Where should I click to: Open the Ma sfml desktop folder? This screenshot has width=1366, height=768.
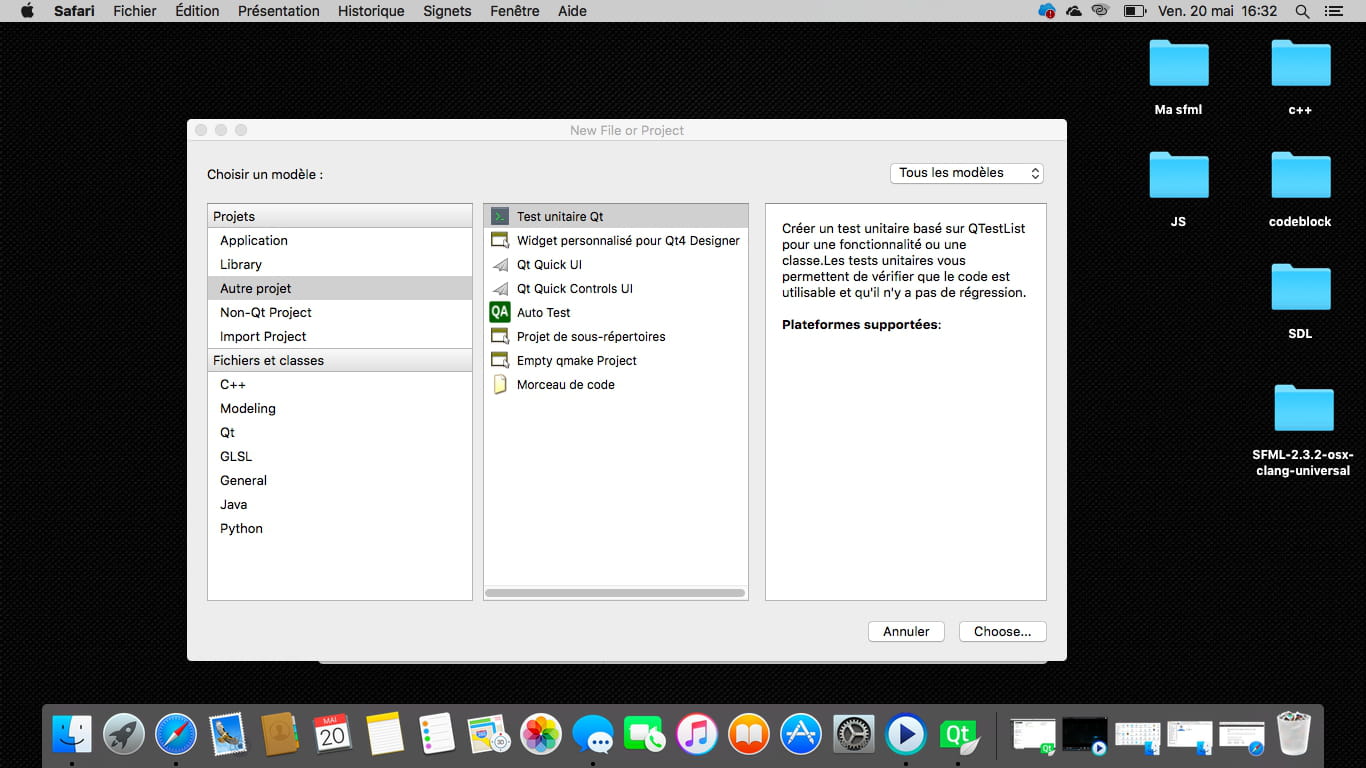point(1179,78)
